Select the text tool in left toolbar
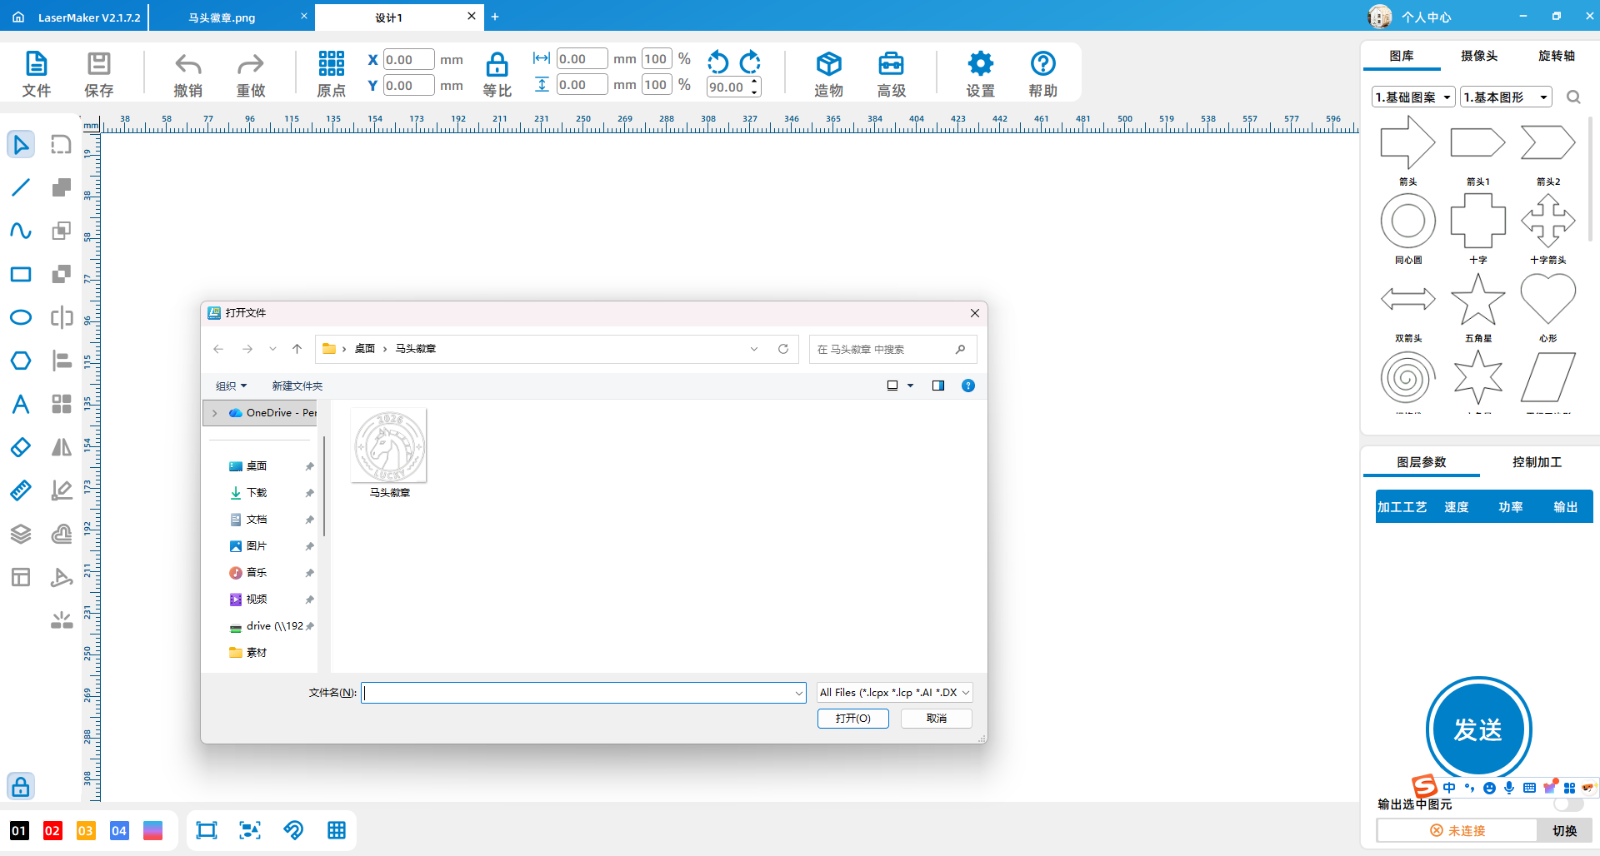The height and width of the screenshot is (856, 1600). [21, 404]
